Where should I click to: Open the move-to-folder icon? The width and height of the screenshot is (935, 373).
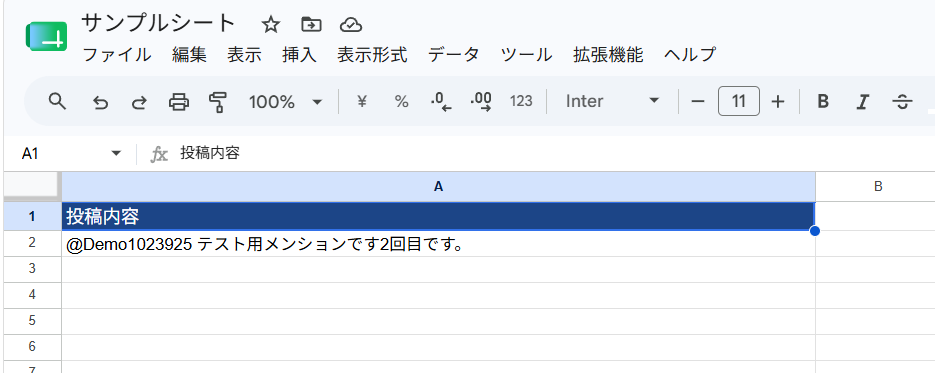coord(311,24)
